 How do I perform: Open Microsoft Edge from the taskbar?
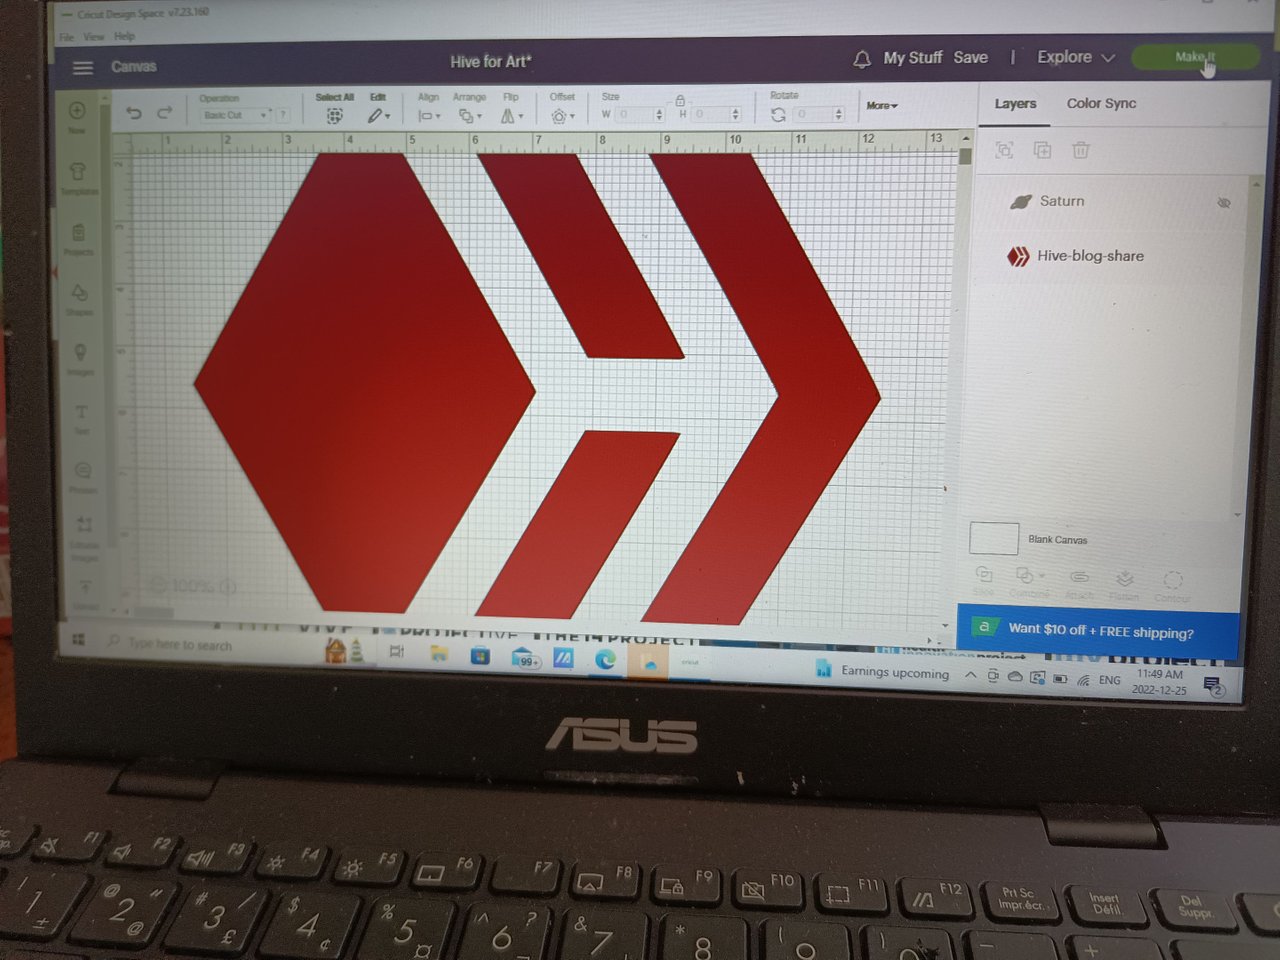pos(605,659)
